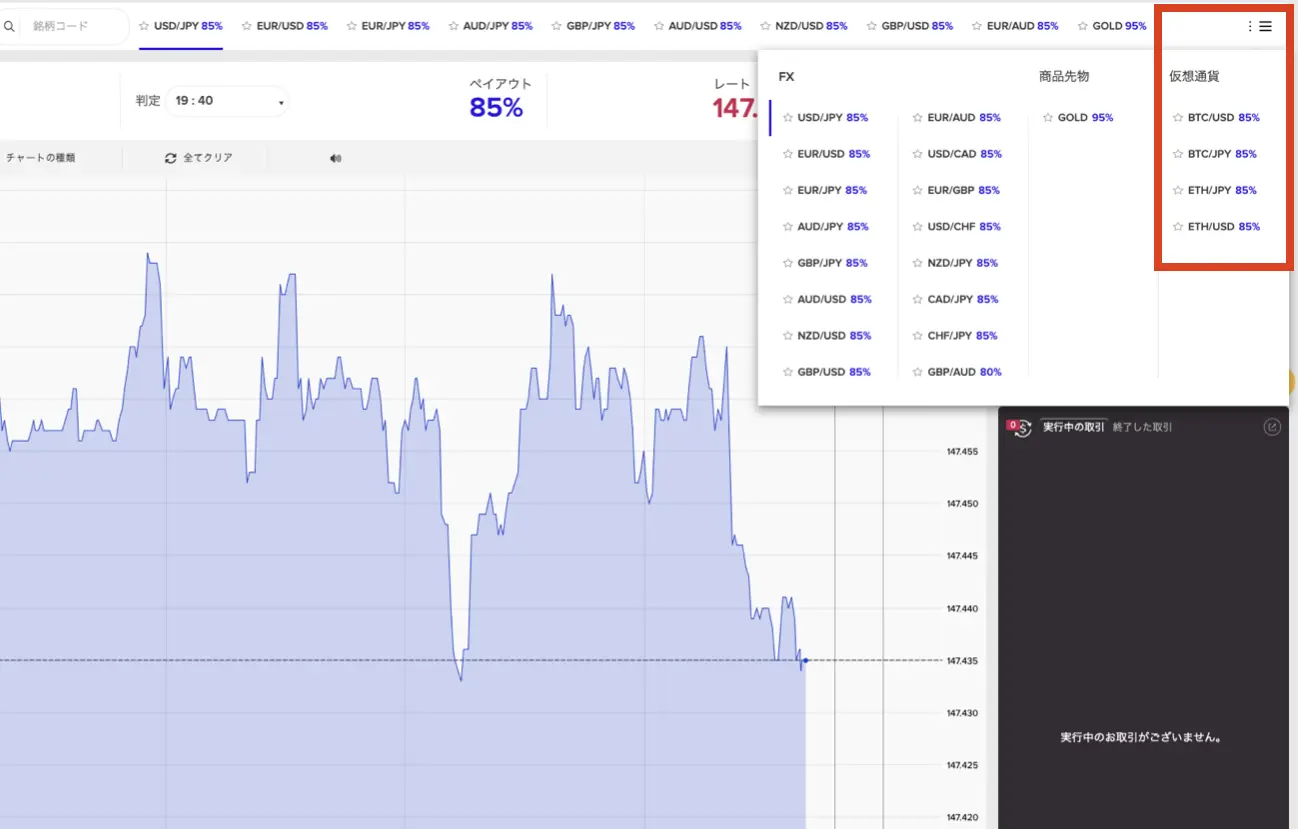Open チャートの種類 chart type selector
Viewport: 1298px width, 829px height.
[x=41, y=158]
